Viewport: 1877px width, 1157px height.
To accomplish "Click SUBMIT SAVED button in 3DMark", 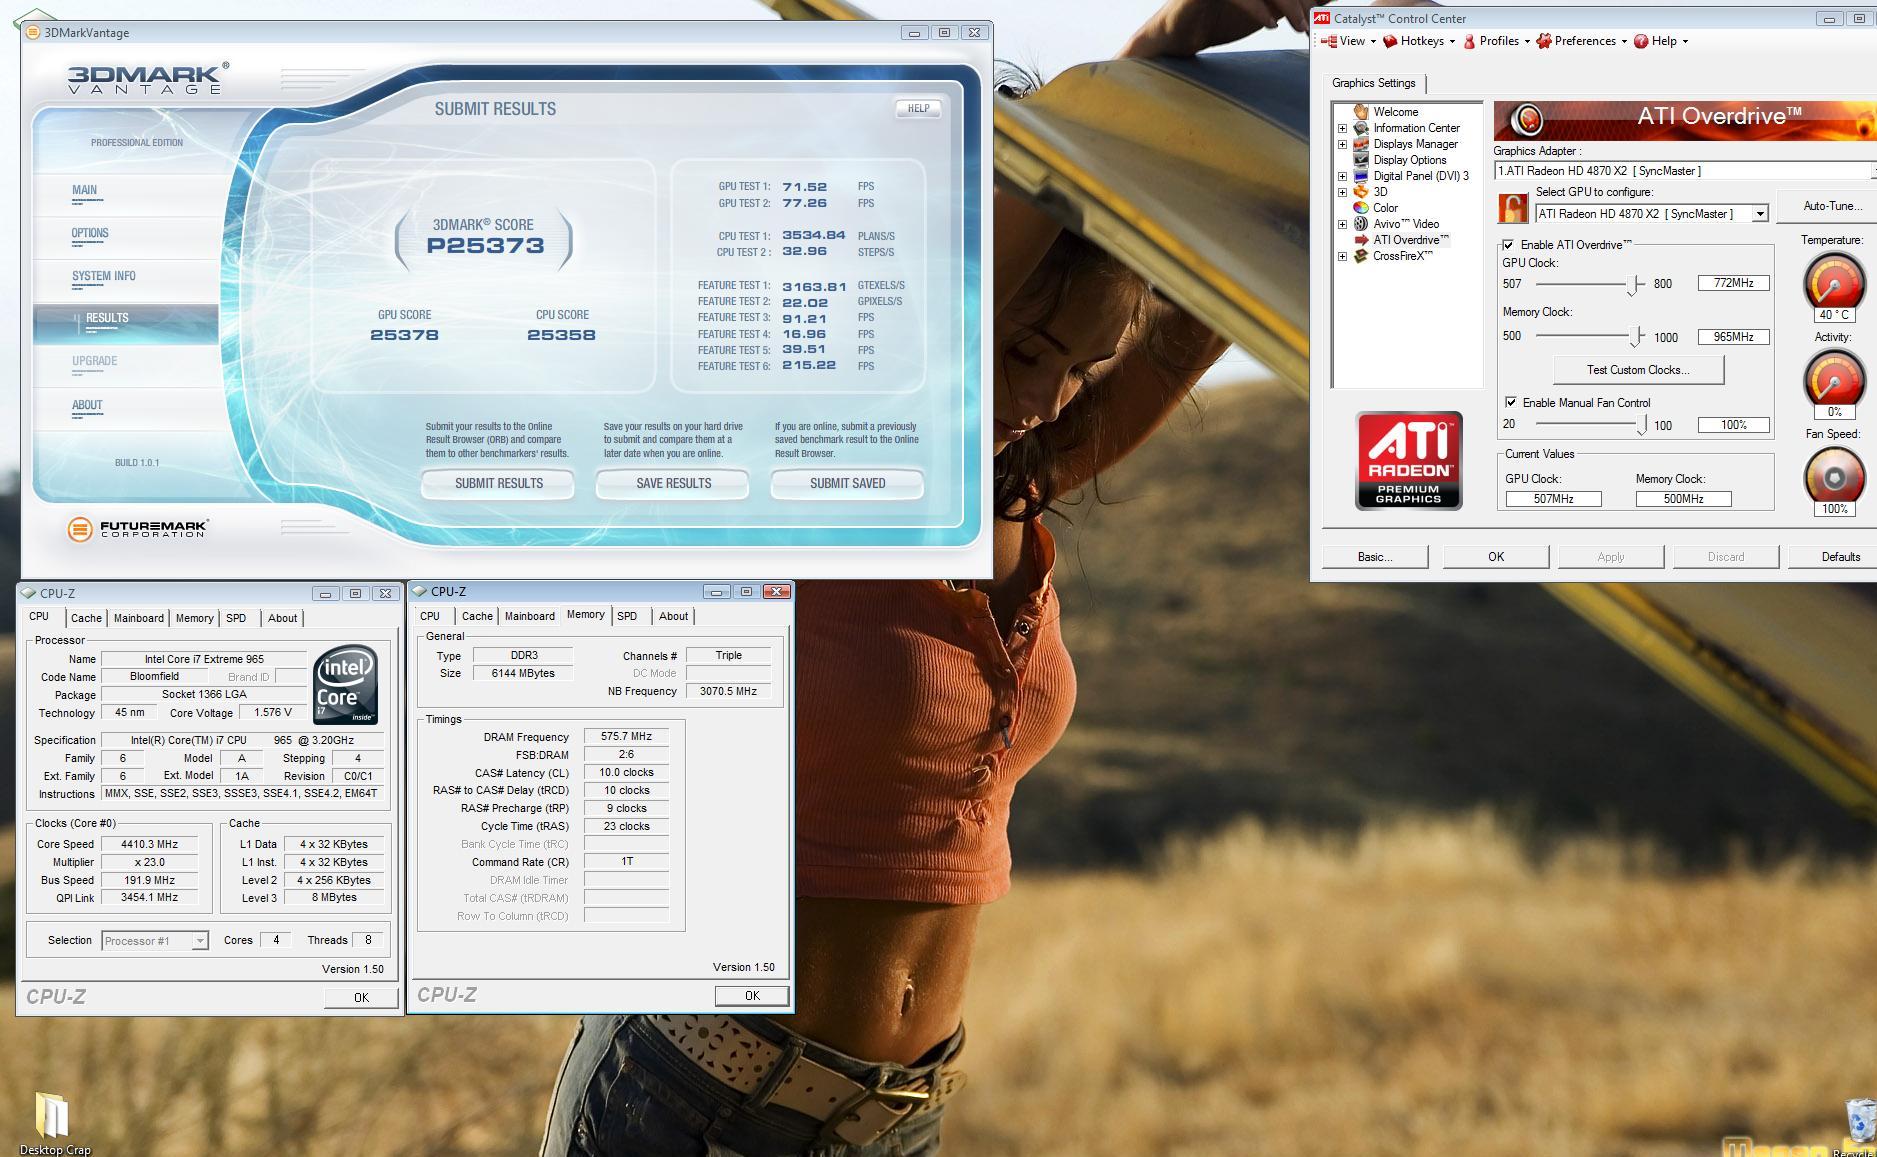I will click(x=847, y=483).
